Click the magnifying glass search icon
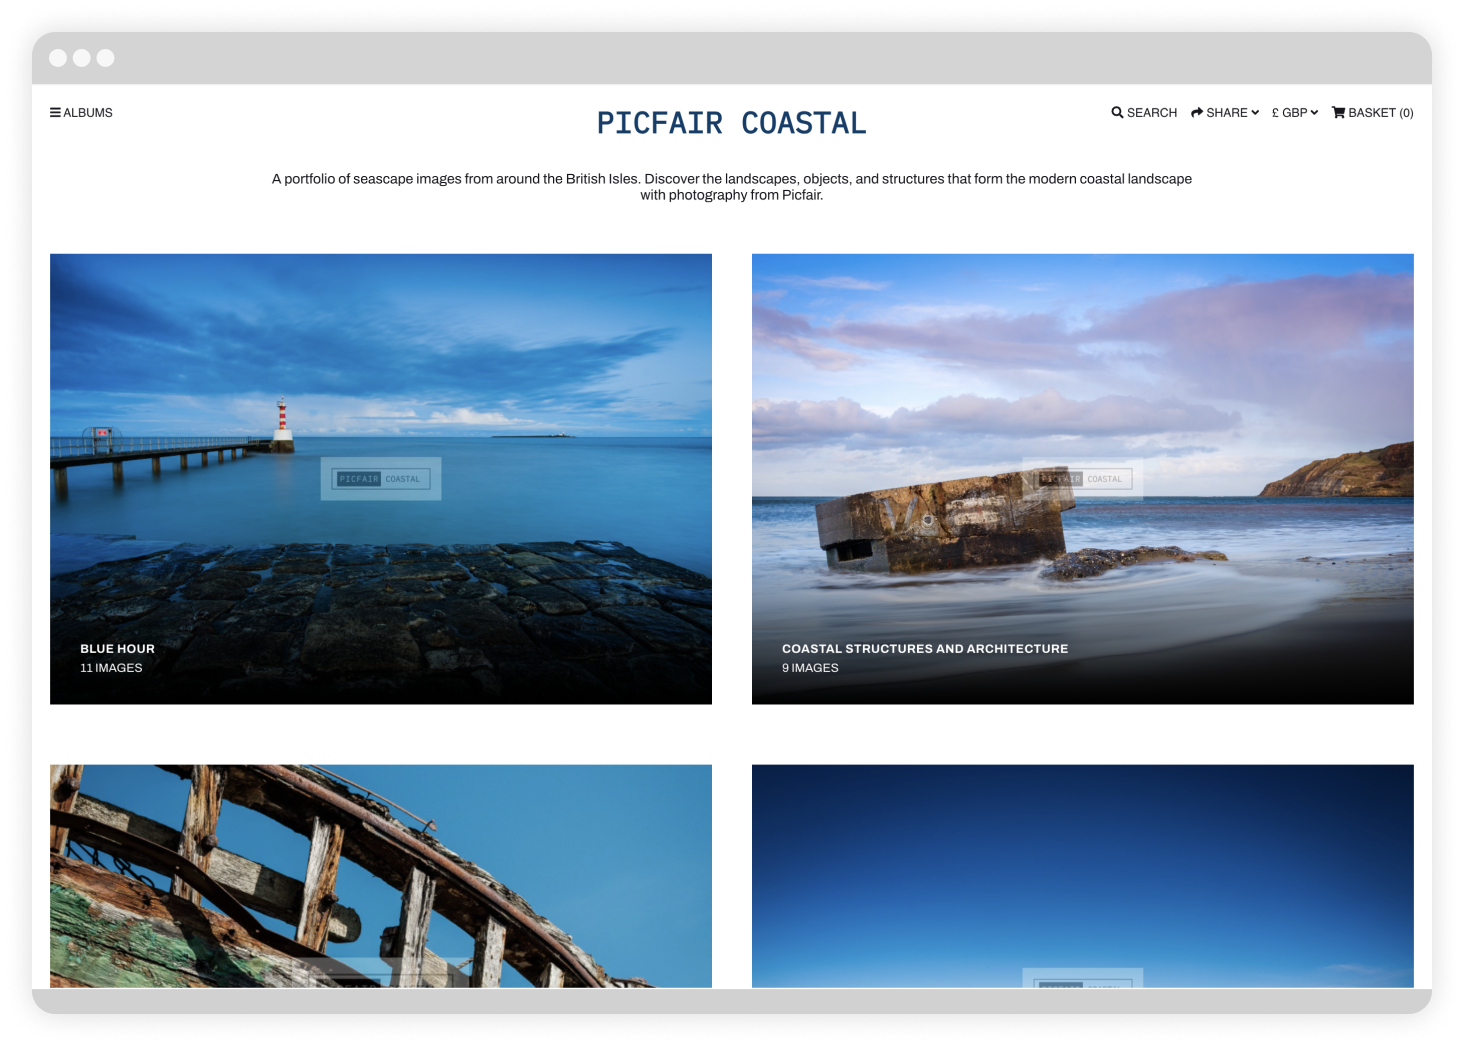The height and width of the screenshot is (1046, 1464). pos(1117,112)
